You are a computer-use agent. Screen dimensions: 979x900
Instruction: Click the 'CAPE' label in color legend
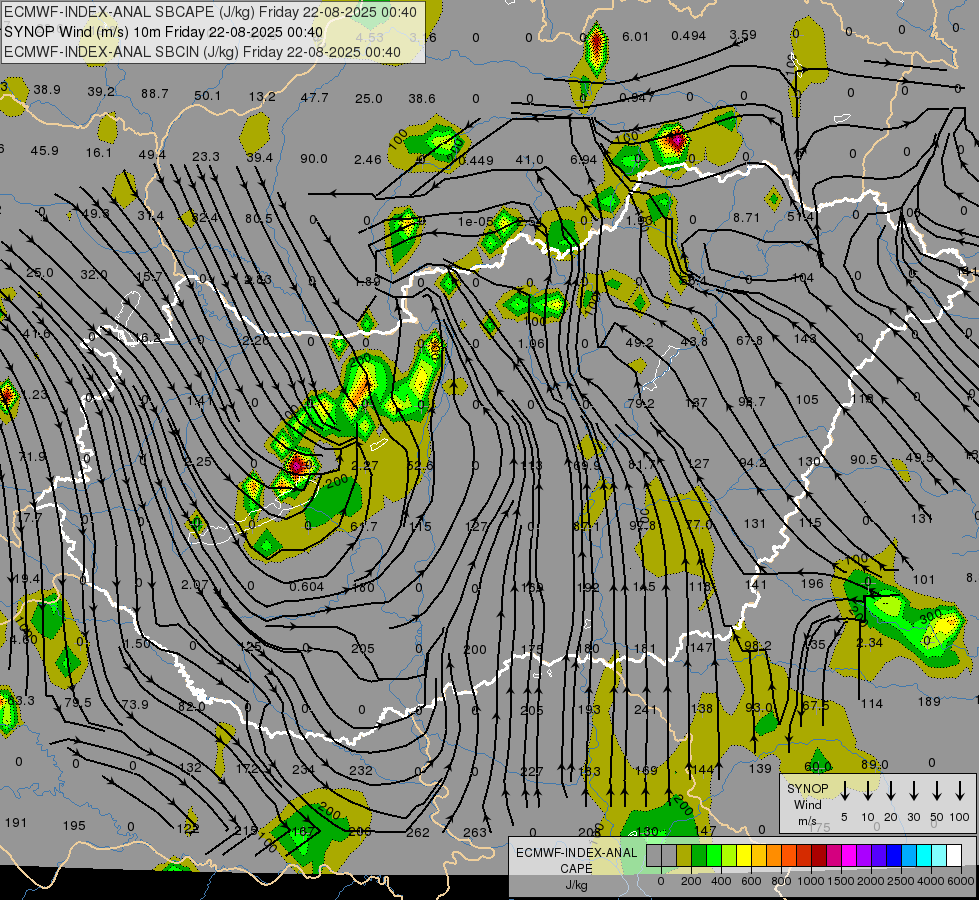[x=576, y=869]
